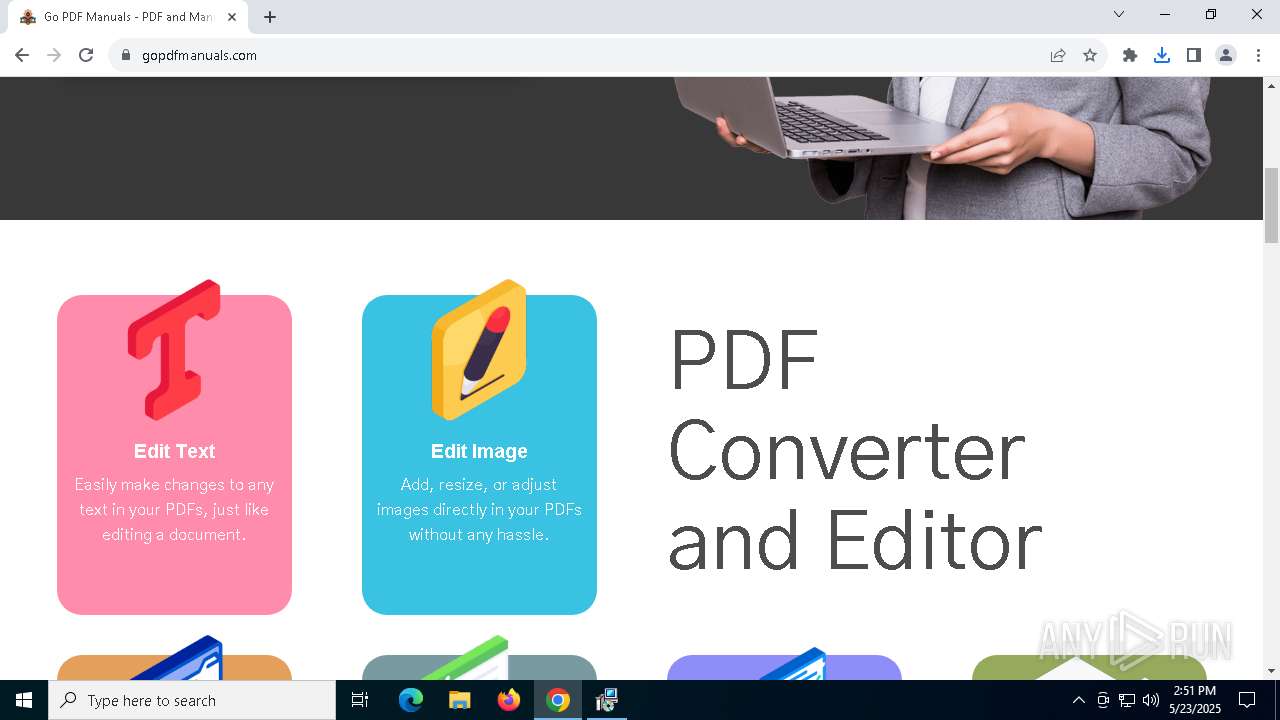
Task: Click the yellow pencil Edit Image icon
Action: click(479, 350)
